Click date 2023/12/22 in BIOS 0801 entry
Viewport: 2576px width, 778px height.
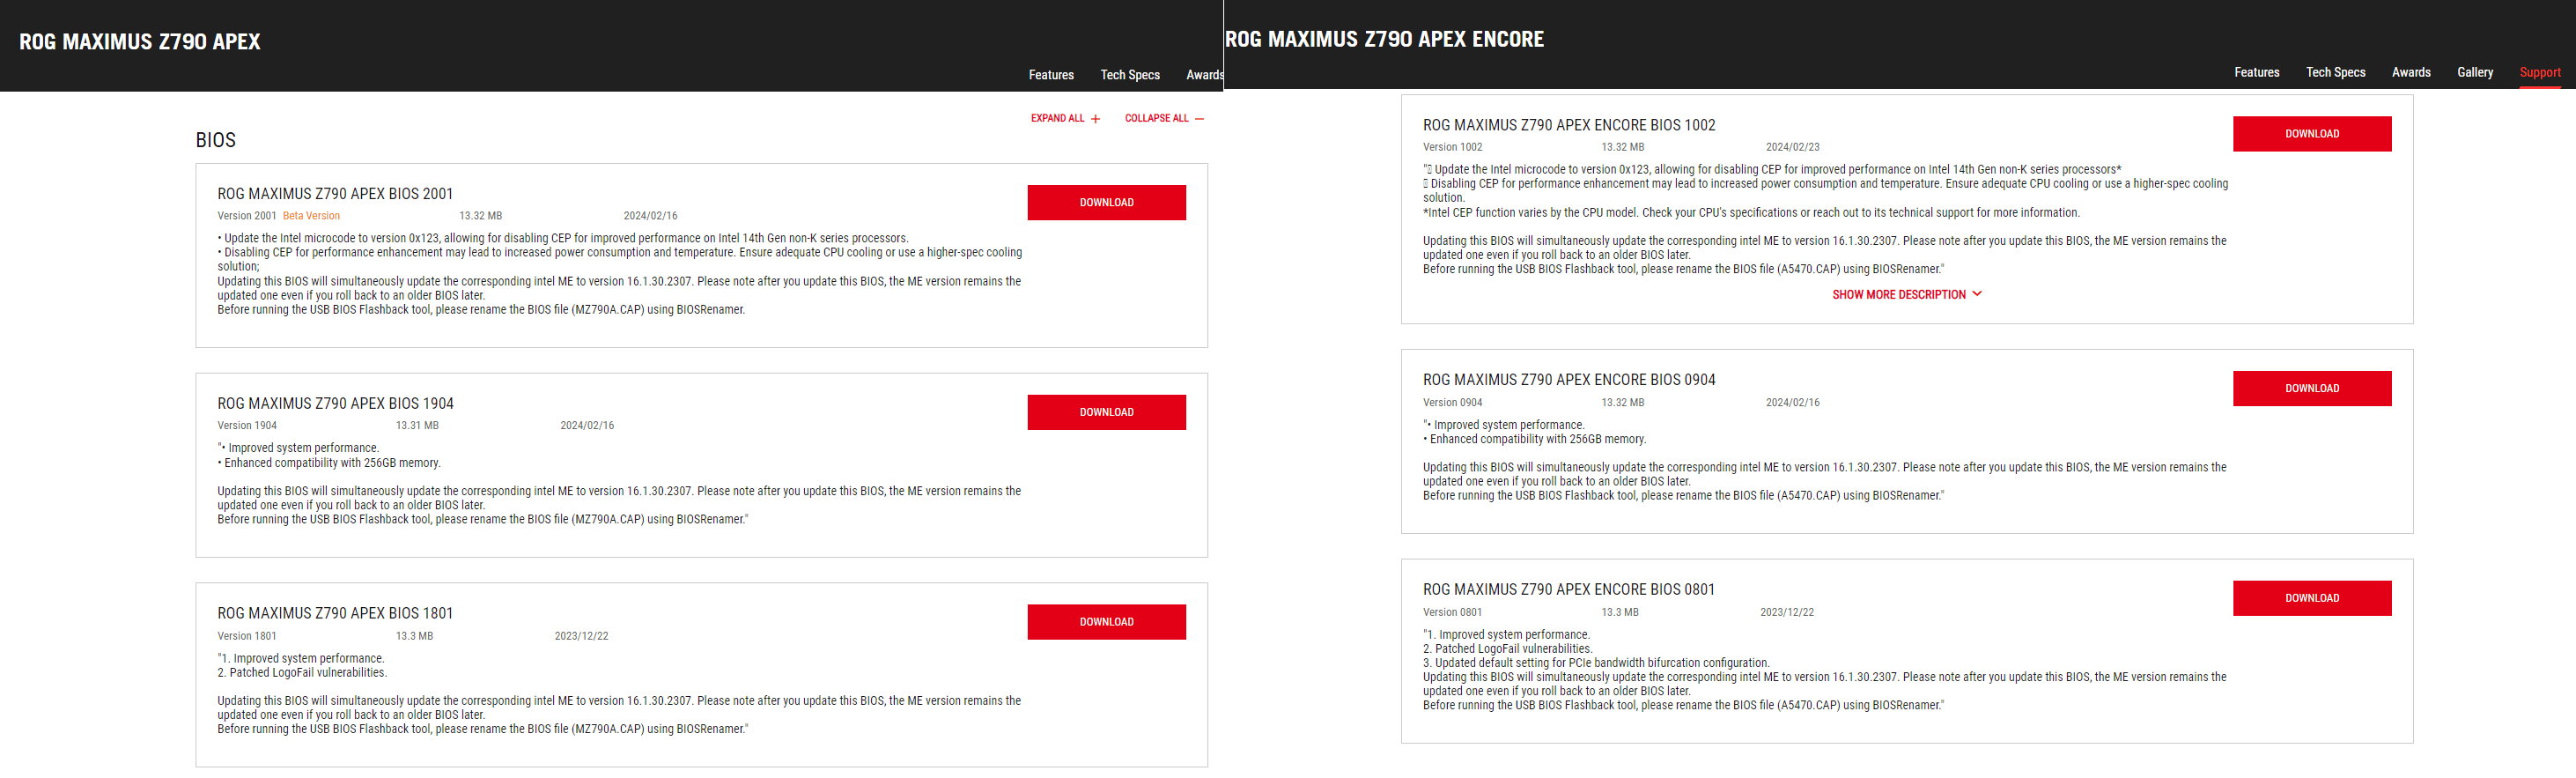pyautogui.click(x=1787, y=612)
